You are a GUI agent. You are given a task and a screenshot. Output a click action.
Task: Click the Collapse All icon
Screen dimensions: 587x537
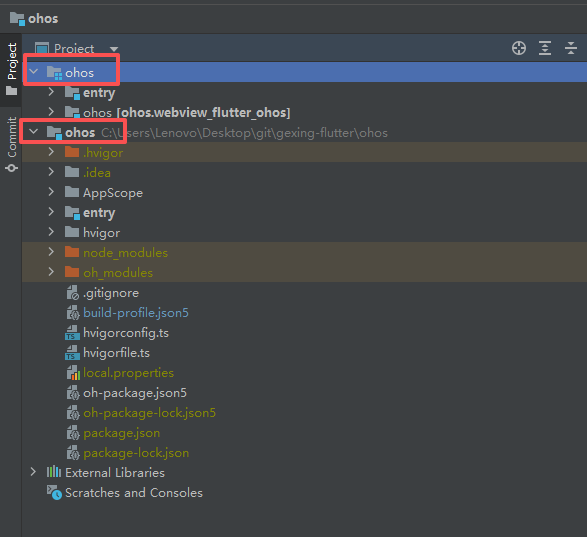tap(571, 48)
